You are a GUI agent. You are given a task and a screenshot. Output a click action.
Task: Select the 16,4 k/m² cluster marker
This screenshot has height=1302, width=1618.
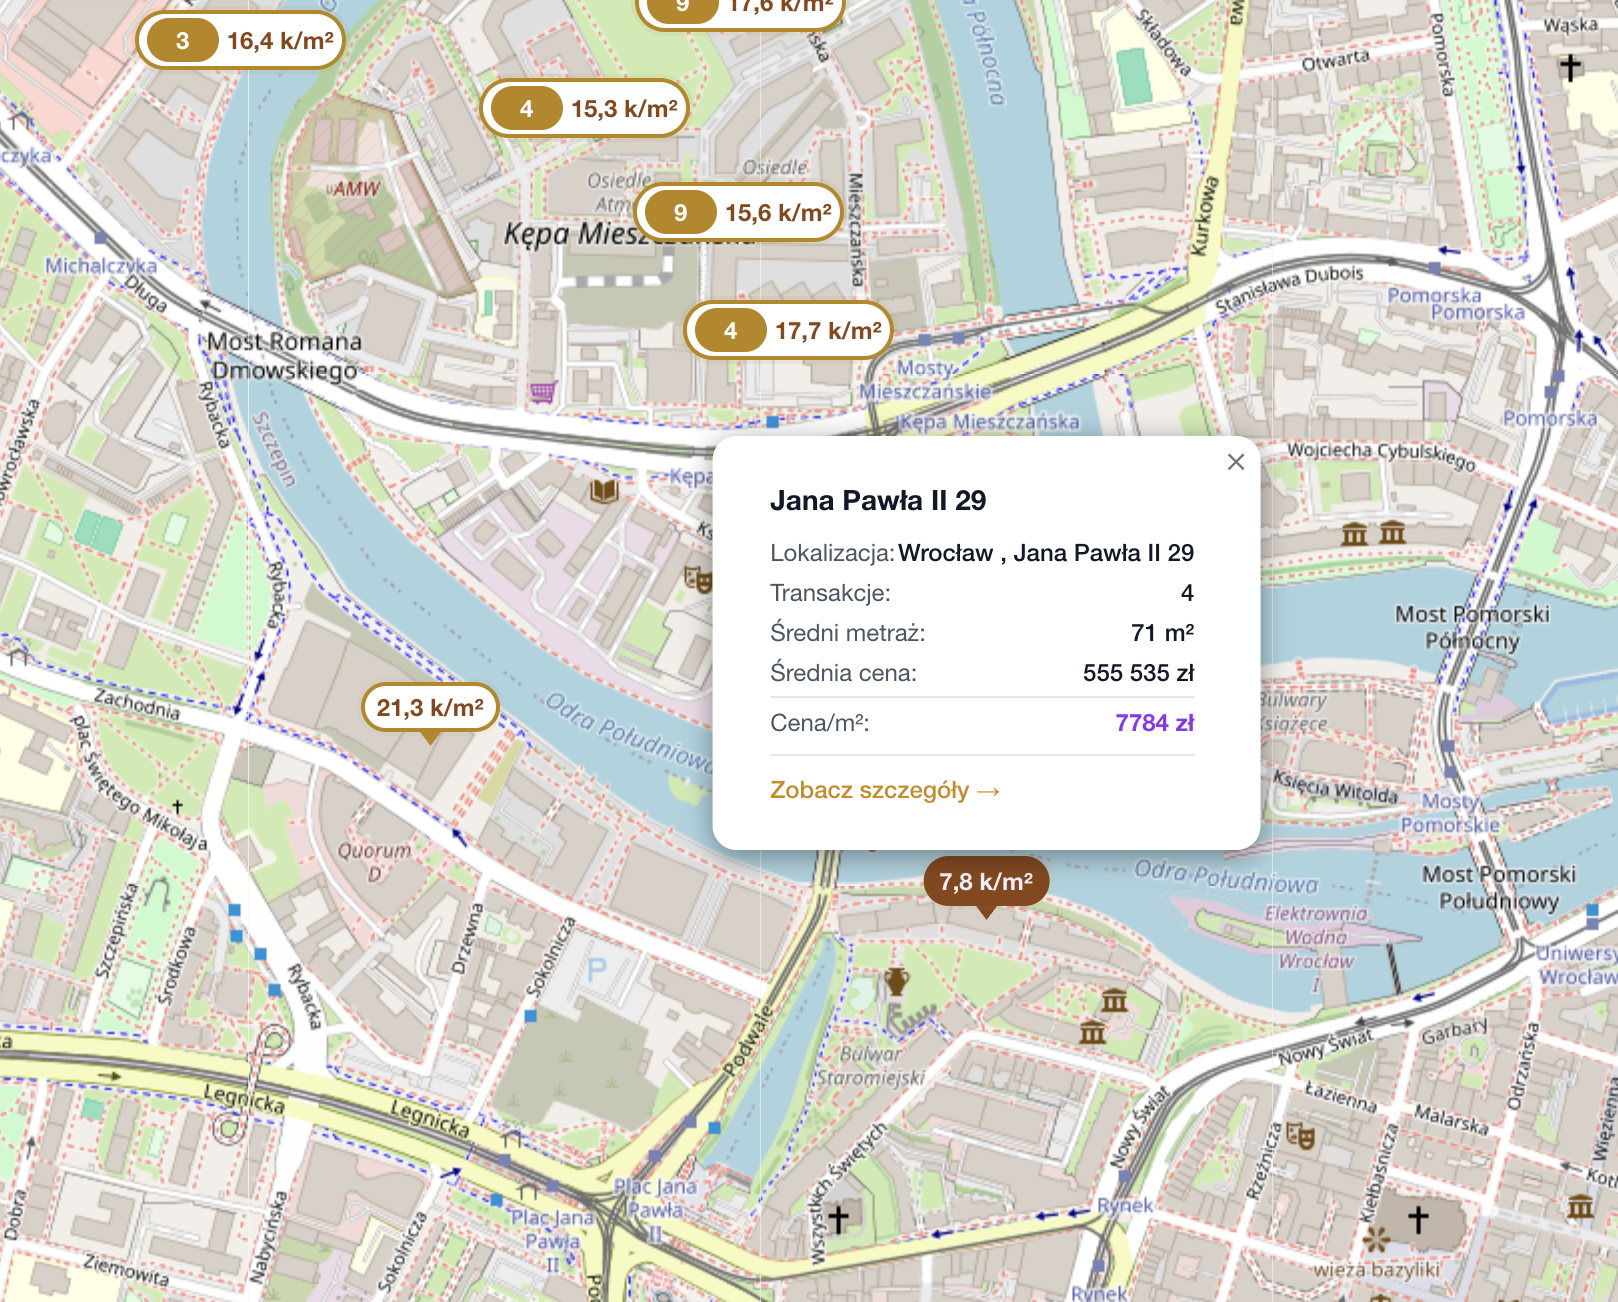pos(240,41)
